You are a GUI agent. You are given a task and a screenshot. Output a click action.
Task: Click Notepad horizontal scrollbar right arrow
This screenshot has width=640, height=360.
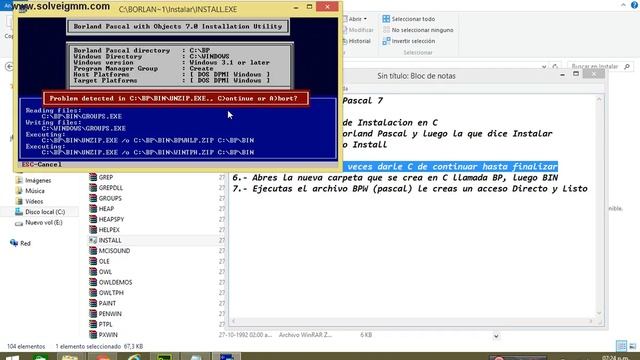coord(591,321)
